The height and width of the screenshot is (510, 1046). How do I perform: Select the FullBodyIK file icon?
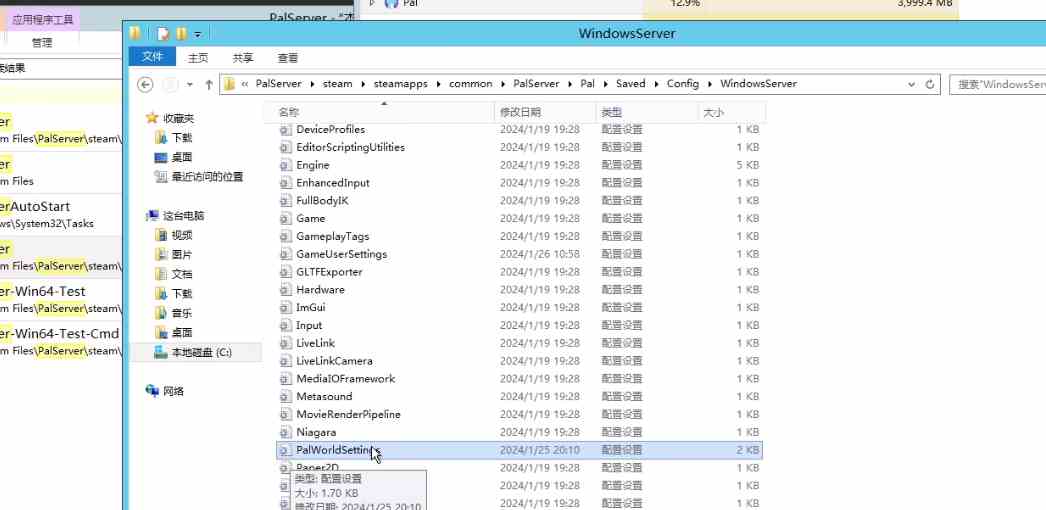(x=286, y=201)
